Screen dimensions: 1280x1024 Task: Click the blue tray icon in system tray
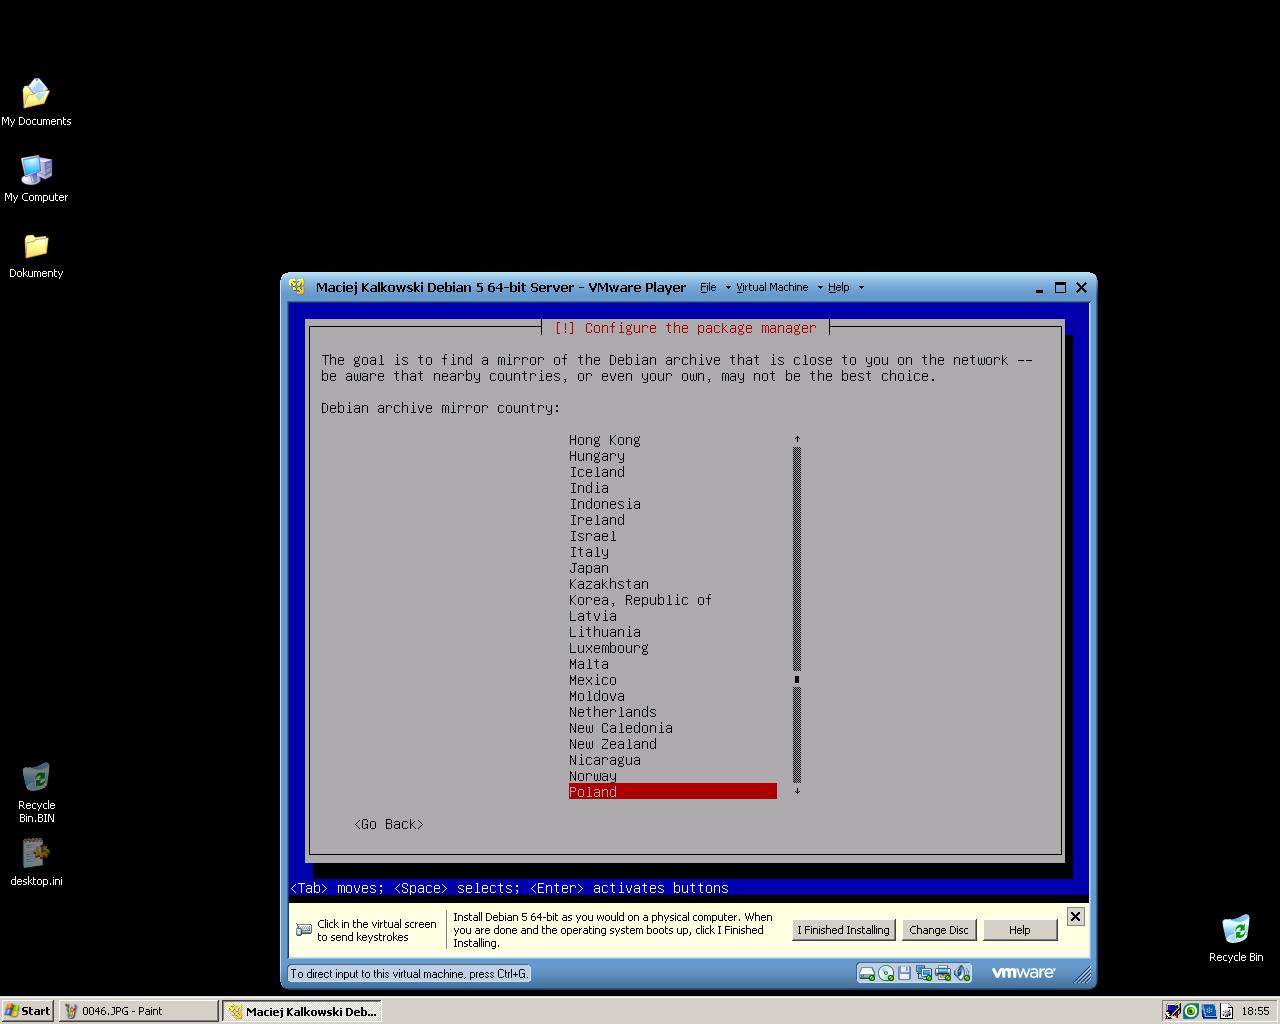tap(1209, 1011)
